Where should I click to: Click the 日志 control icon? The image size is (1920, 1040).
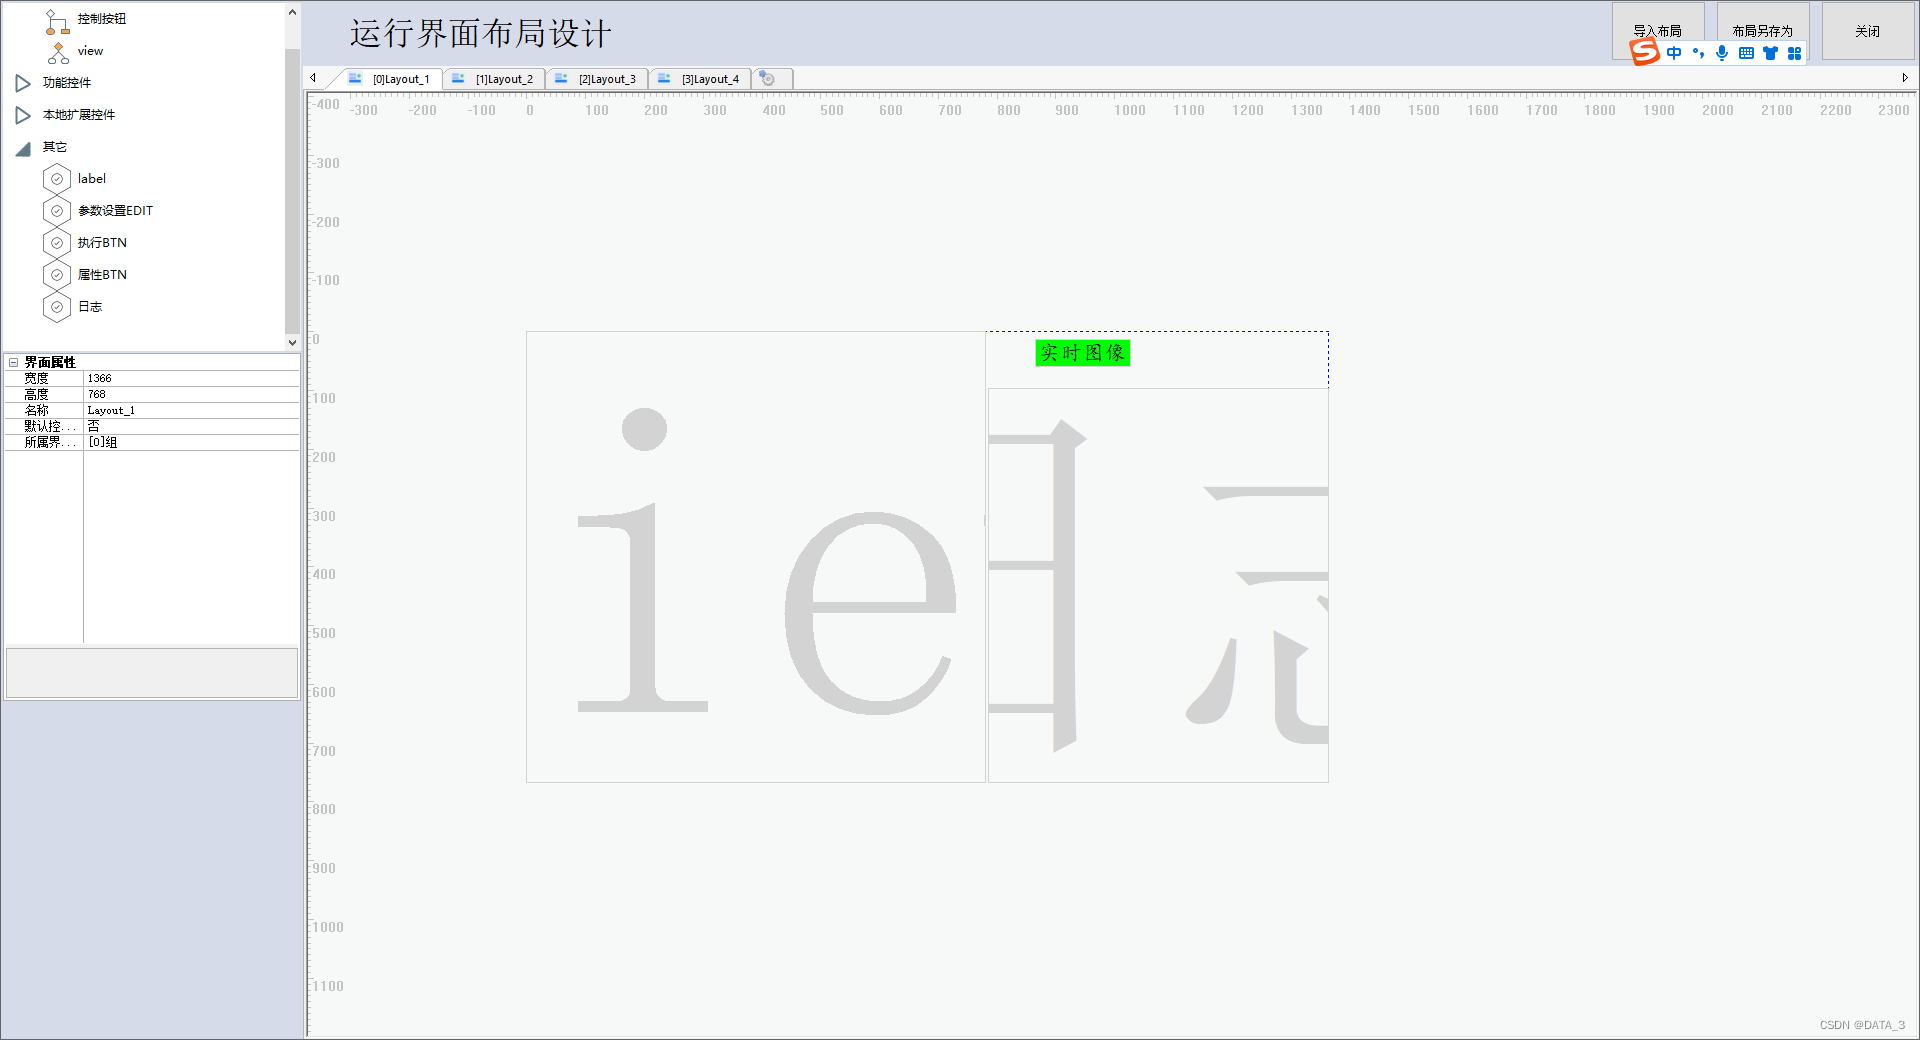tap(57, 306)
